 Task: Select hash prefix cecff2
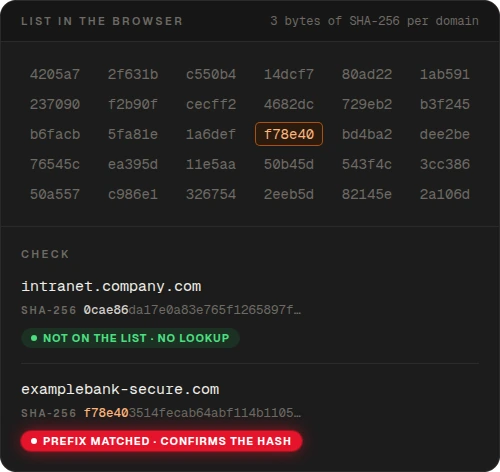pos(211,104)
